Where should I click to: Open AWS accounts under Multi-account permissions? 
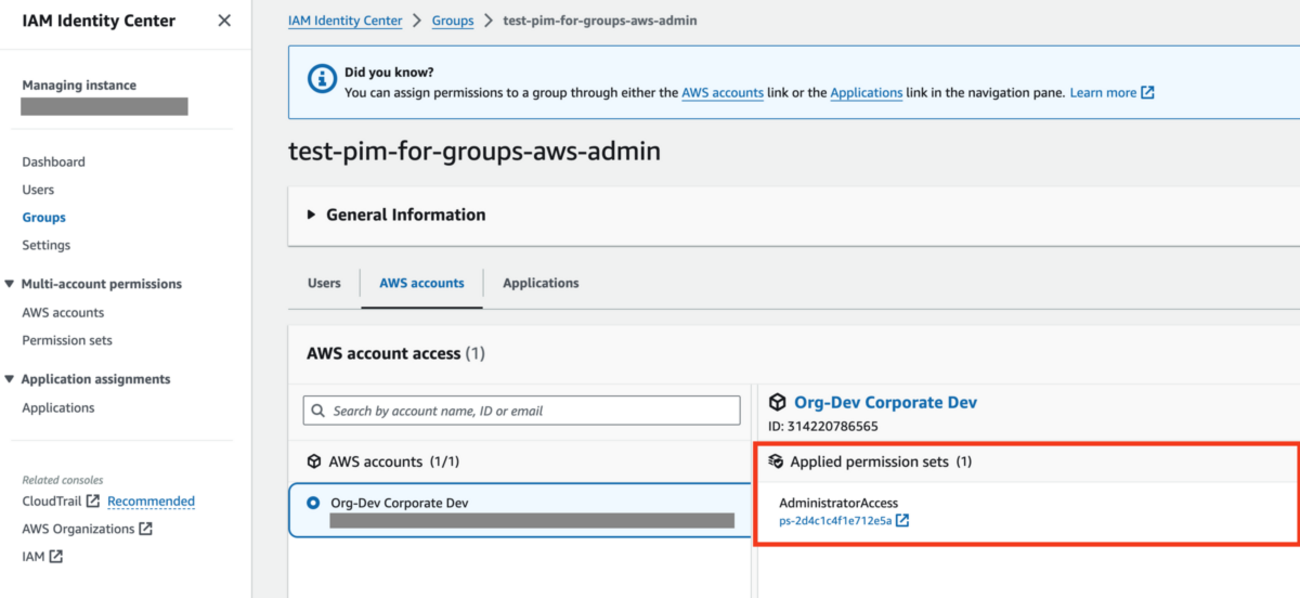(x=63, y=313)
